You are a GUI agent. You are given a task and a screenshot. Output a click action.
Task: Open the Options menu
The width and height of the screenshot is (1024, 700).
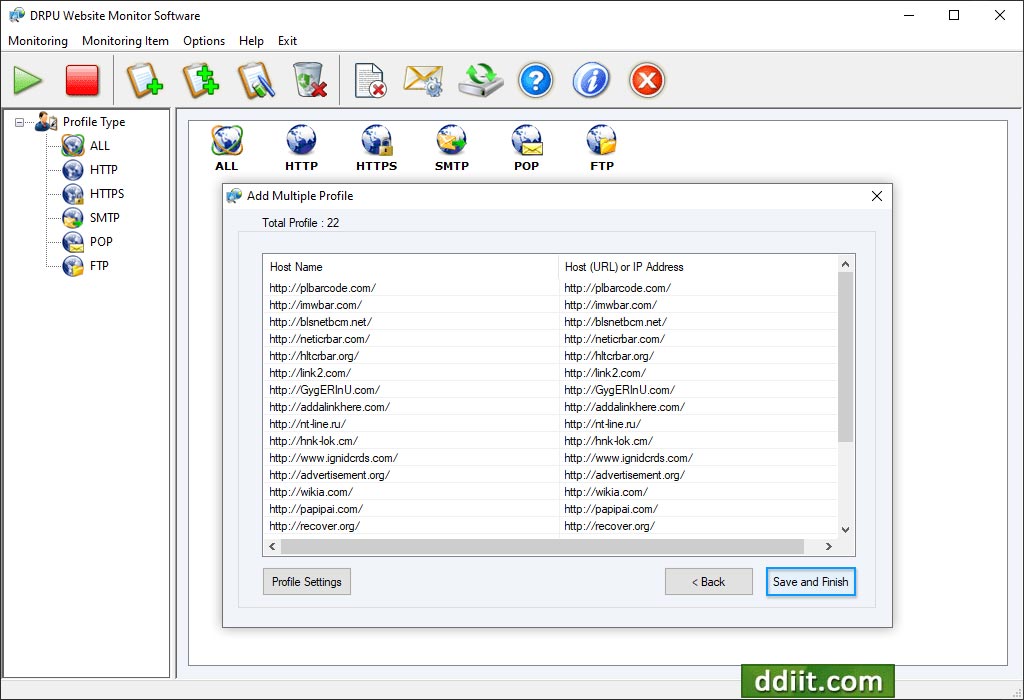pos(204,41)
